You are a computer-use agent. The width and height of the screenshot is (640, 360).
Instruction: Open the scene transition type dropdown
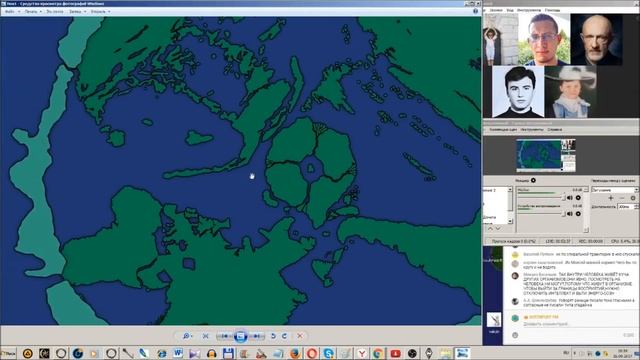(614, 190)
